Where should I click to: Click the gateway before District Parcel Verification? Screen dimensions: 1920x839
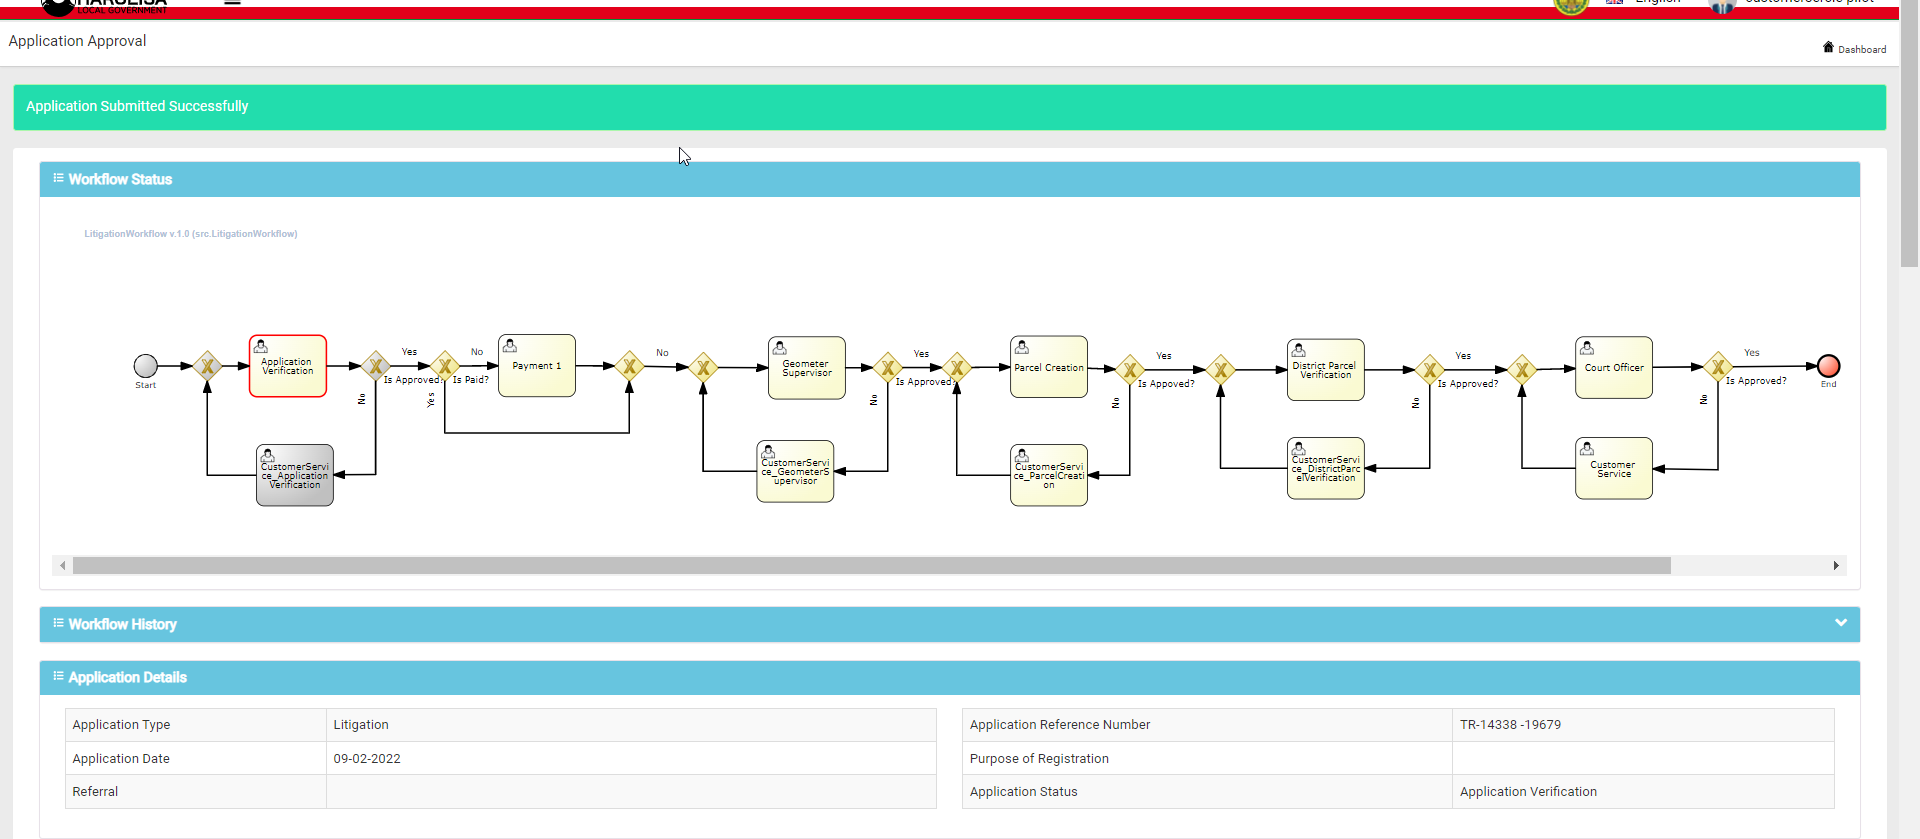coord(1220,370)
